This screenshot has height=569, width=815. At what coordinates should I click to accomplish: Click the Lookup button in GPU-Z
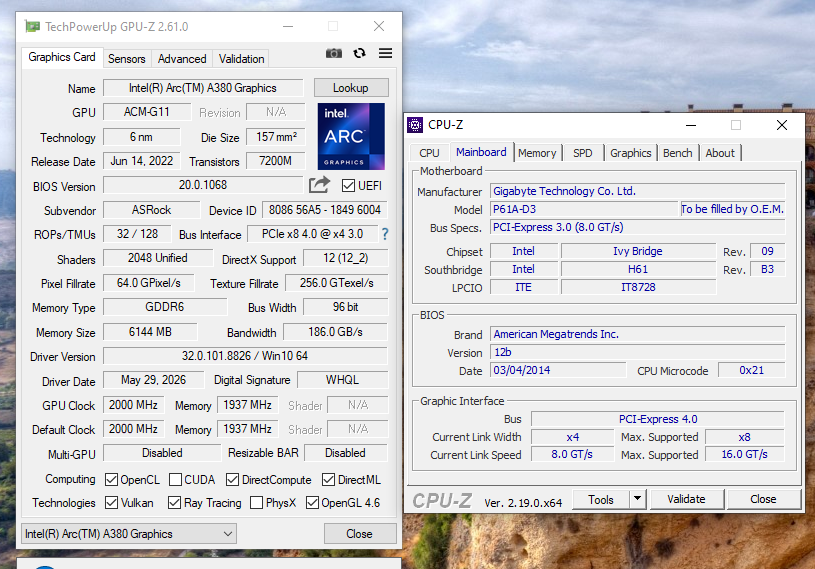pyautogui.click(x=351, y=88)
